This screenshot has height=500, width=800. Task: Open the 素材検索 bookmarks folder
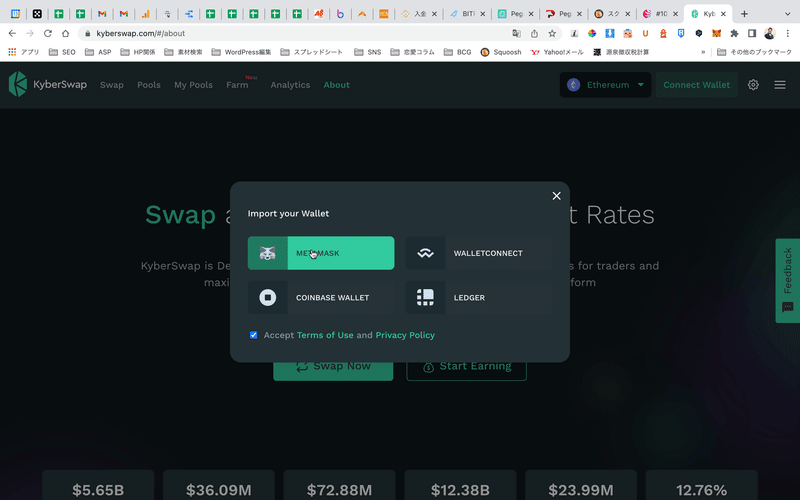pos(183,52)
